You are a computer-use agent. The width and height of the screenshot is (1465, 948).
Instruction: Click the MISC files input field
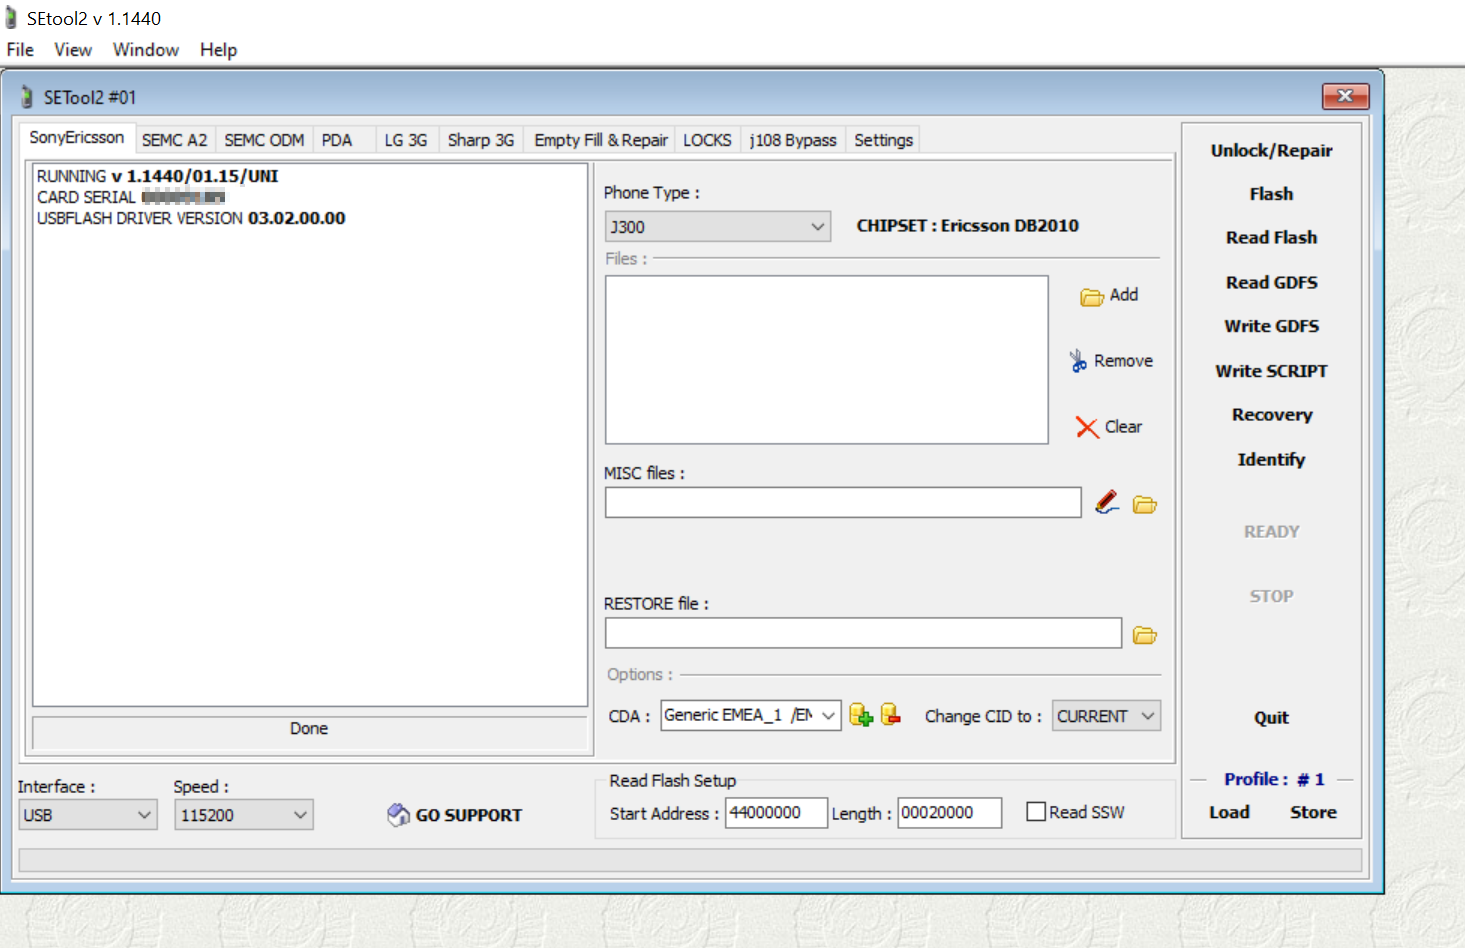[843, 502]
